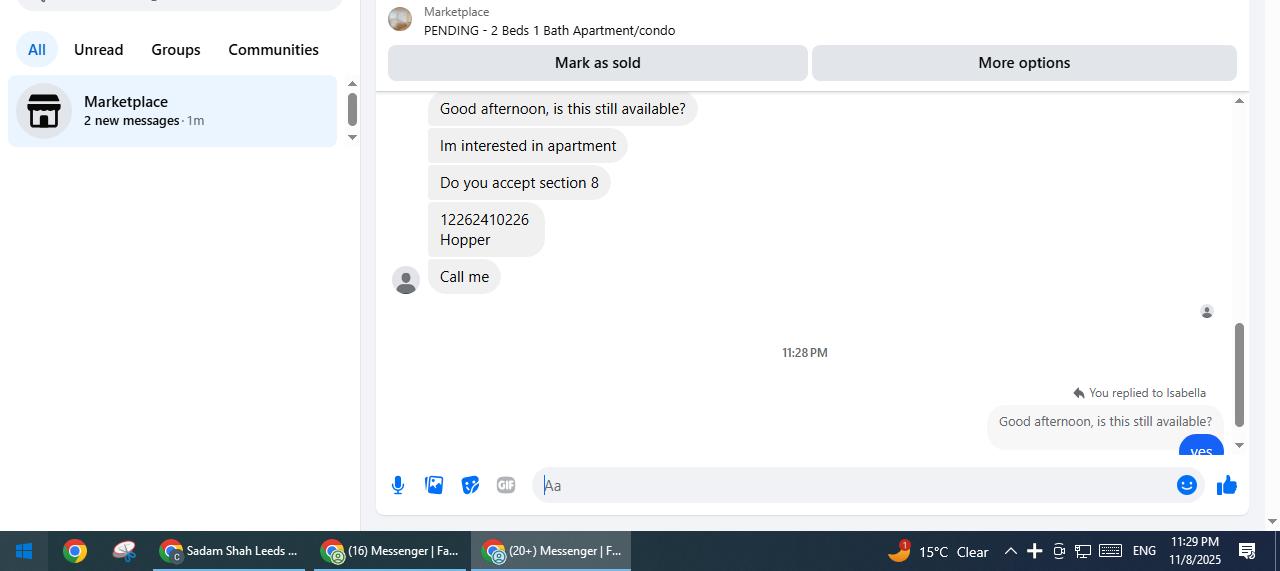Click the chat messages scroll-up arrow
The height and width of the screenshot is (571, 1280).
[1240, 101]
